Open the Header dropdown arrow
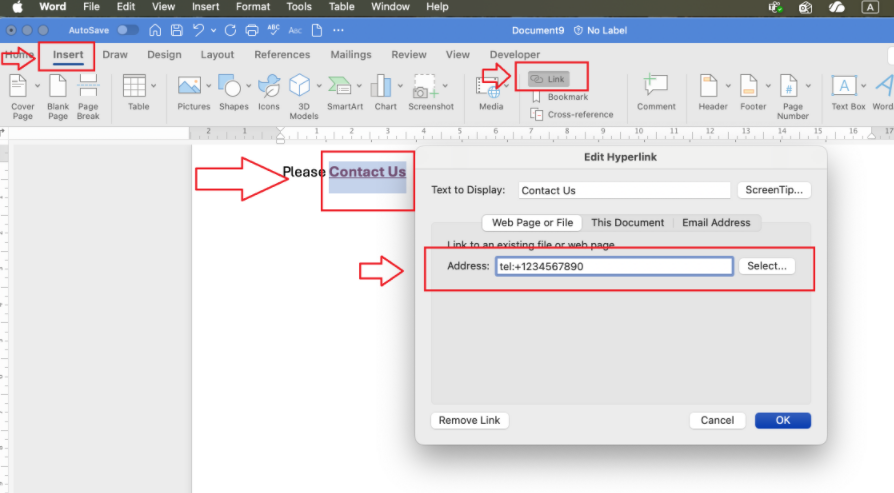The width and height of the screenshot is (894, 493). point(728,86)
